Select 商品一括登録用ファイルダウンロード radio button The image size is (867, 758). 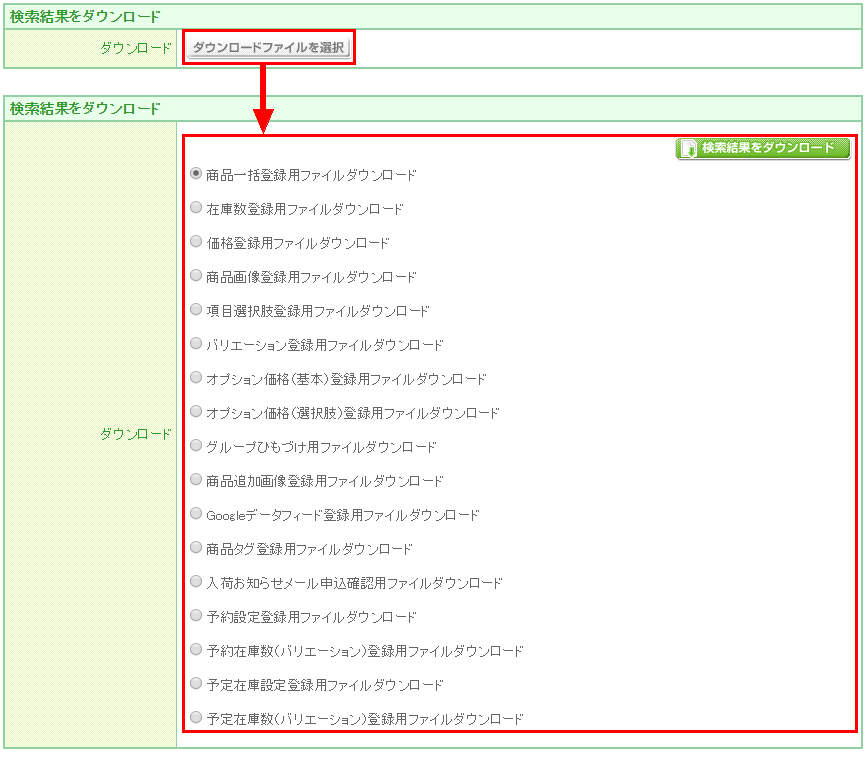[196, 174]
